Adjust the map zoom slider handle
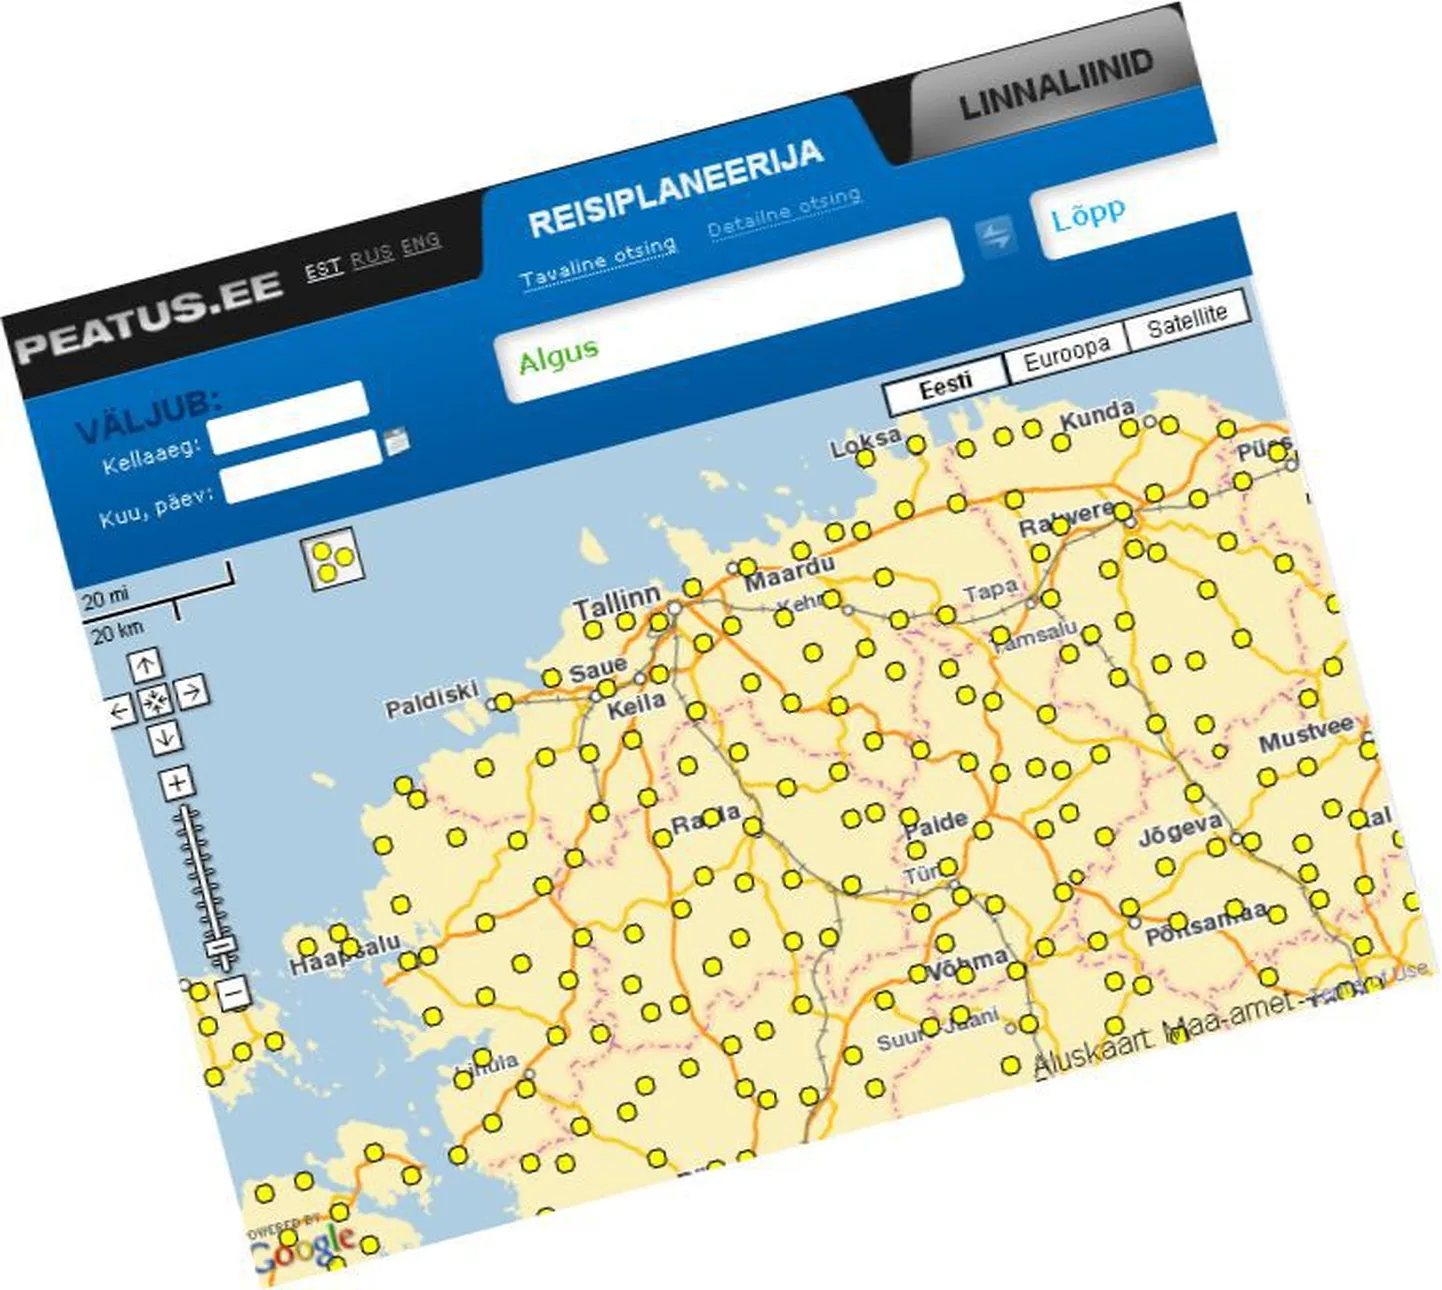Viewport: 1442px width, 1290px height. [220, 948]
